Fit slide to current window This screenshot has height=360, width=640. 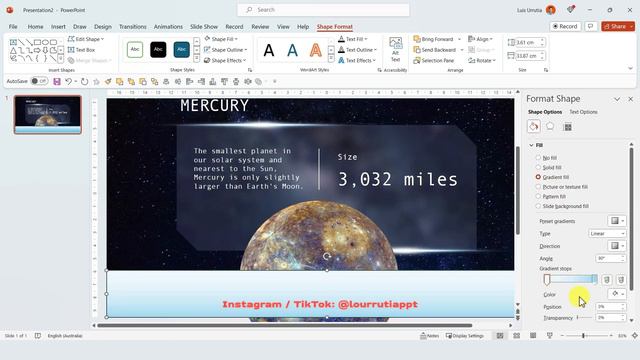click(x=635, y=336)
